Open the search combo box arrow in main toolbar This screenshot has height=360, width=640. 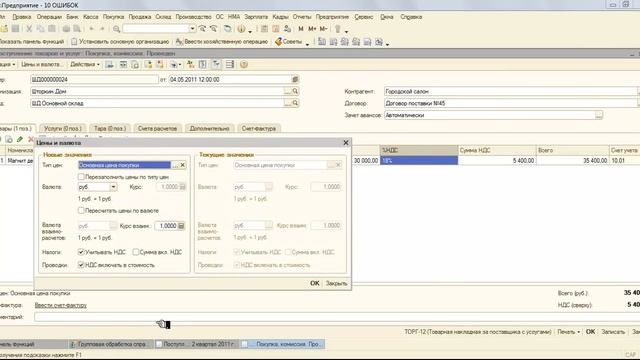(x=192, y=29)
